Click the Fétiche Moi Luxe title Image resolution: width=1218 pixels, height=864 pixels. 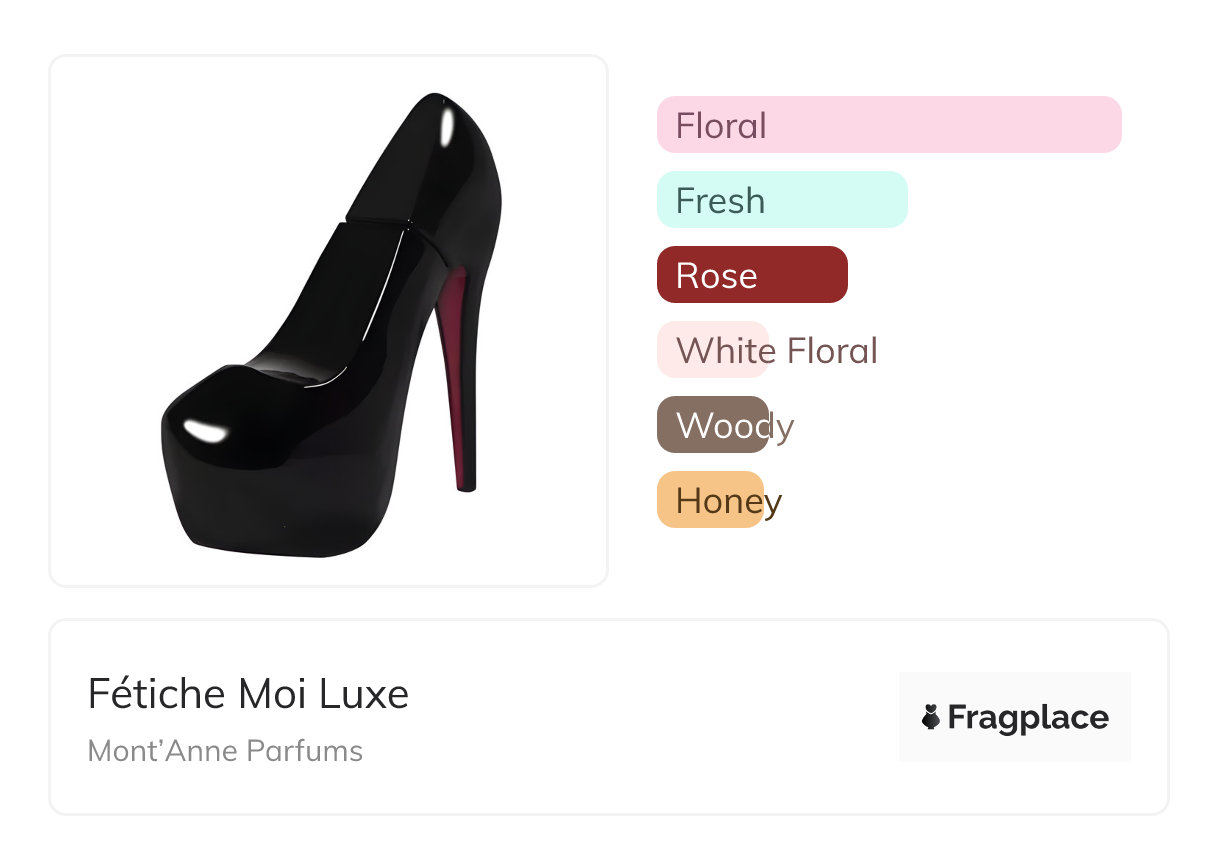pos(248,694)
